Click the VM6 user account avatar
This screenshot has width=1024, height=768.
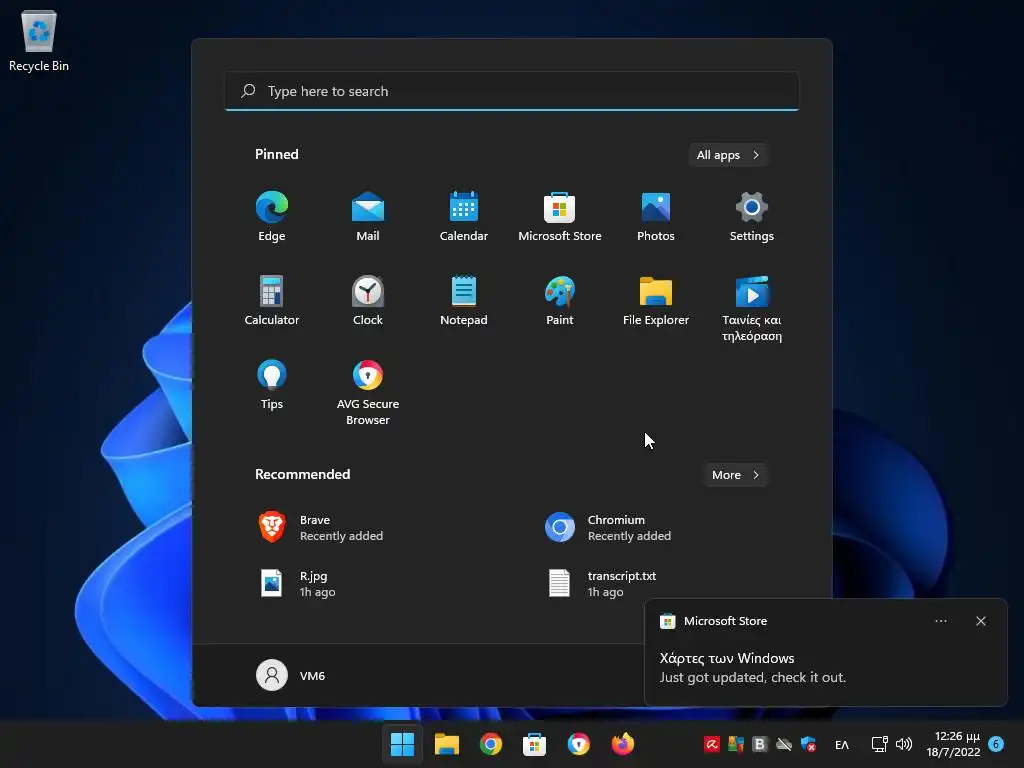point(272,675)
